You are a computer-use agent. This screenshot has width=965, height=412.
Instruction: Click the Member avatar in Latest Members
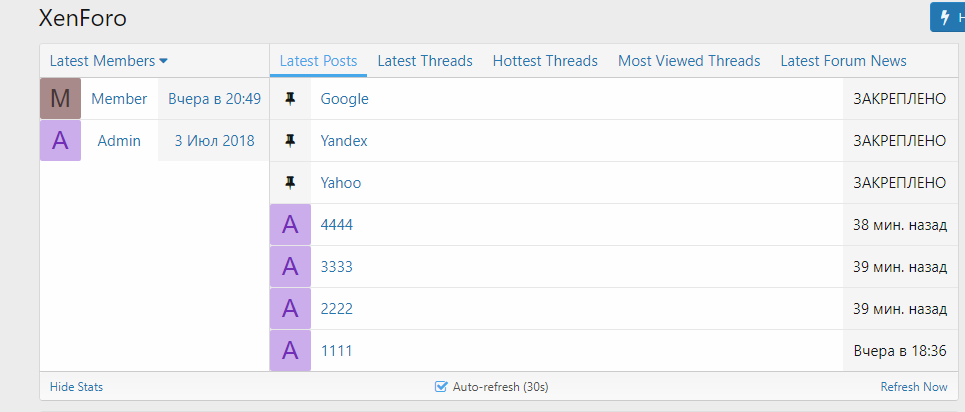point(60,99)
